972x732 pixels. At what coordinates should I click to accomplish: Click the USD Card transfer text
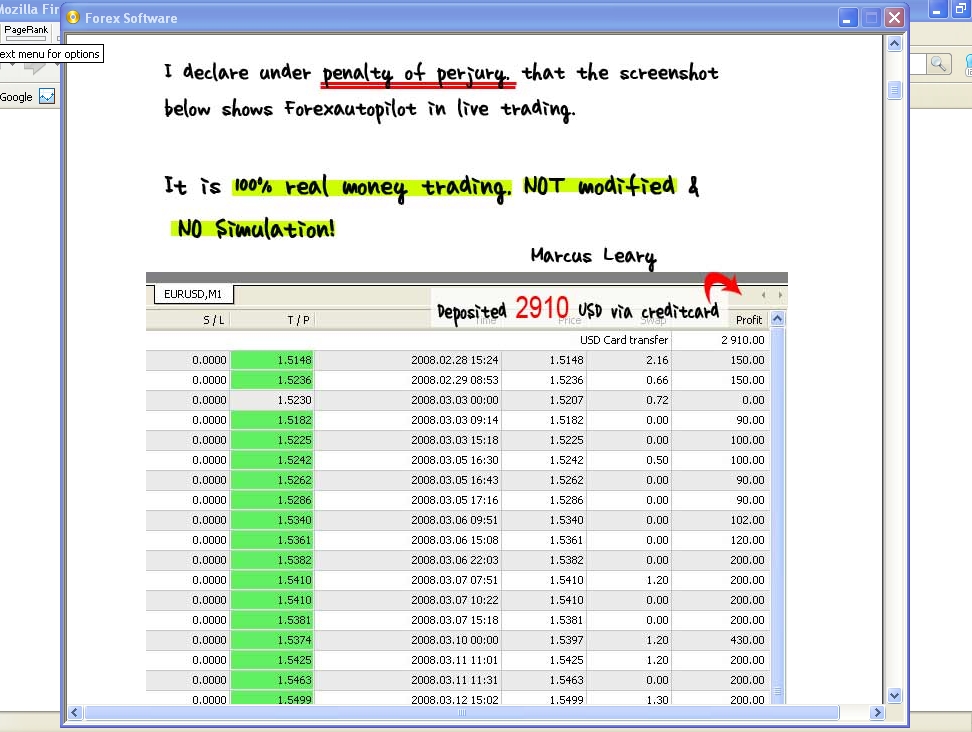(624, 340)
